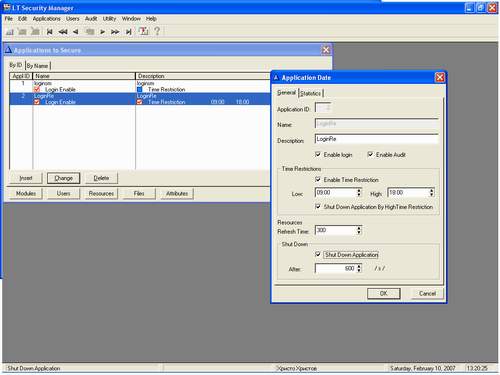This screenshot has width=500, height=375.
Task: Toggle Enable Time Restriction checkbox
Action: pyautogui.click(x=318, y=179)
